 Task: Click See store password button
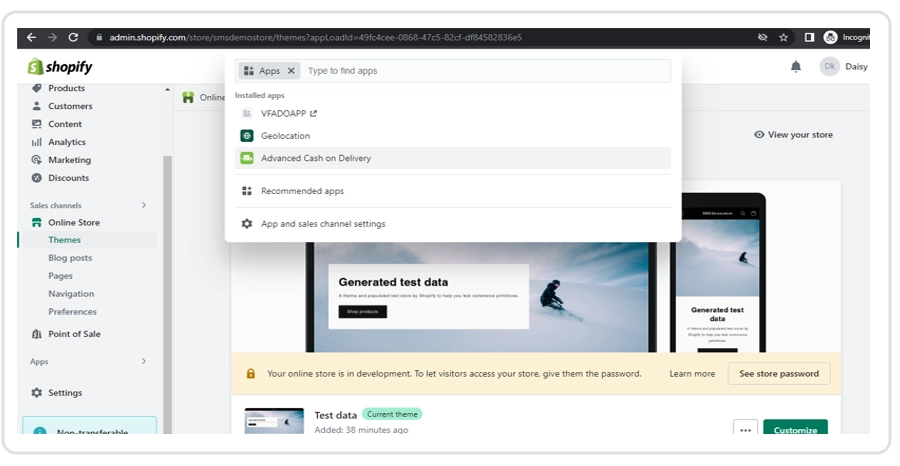(778, 374)
